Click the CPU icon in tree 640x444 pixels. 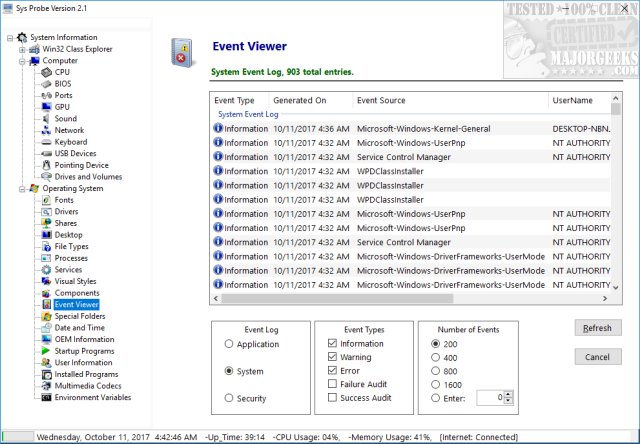point(46,72)
